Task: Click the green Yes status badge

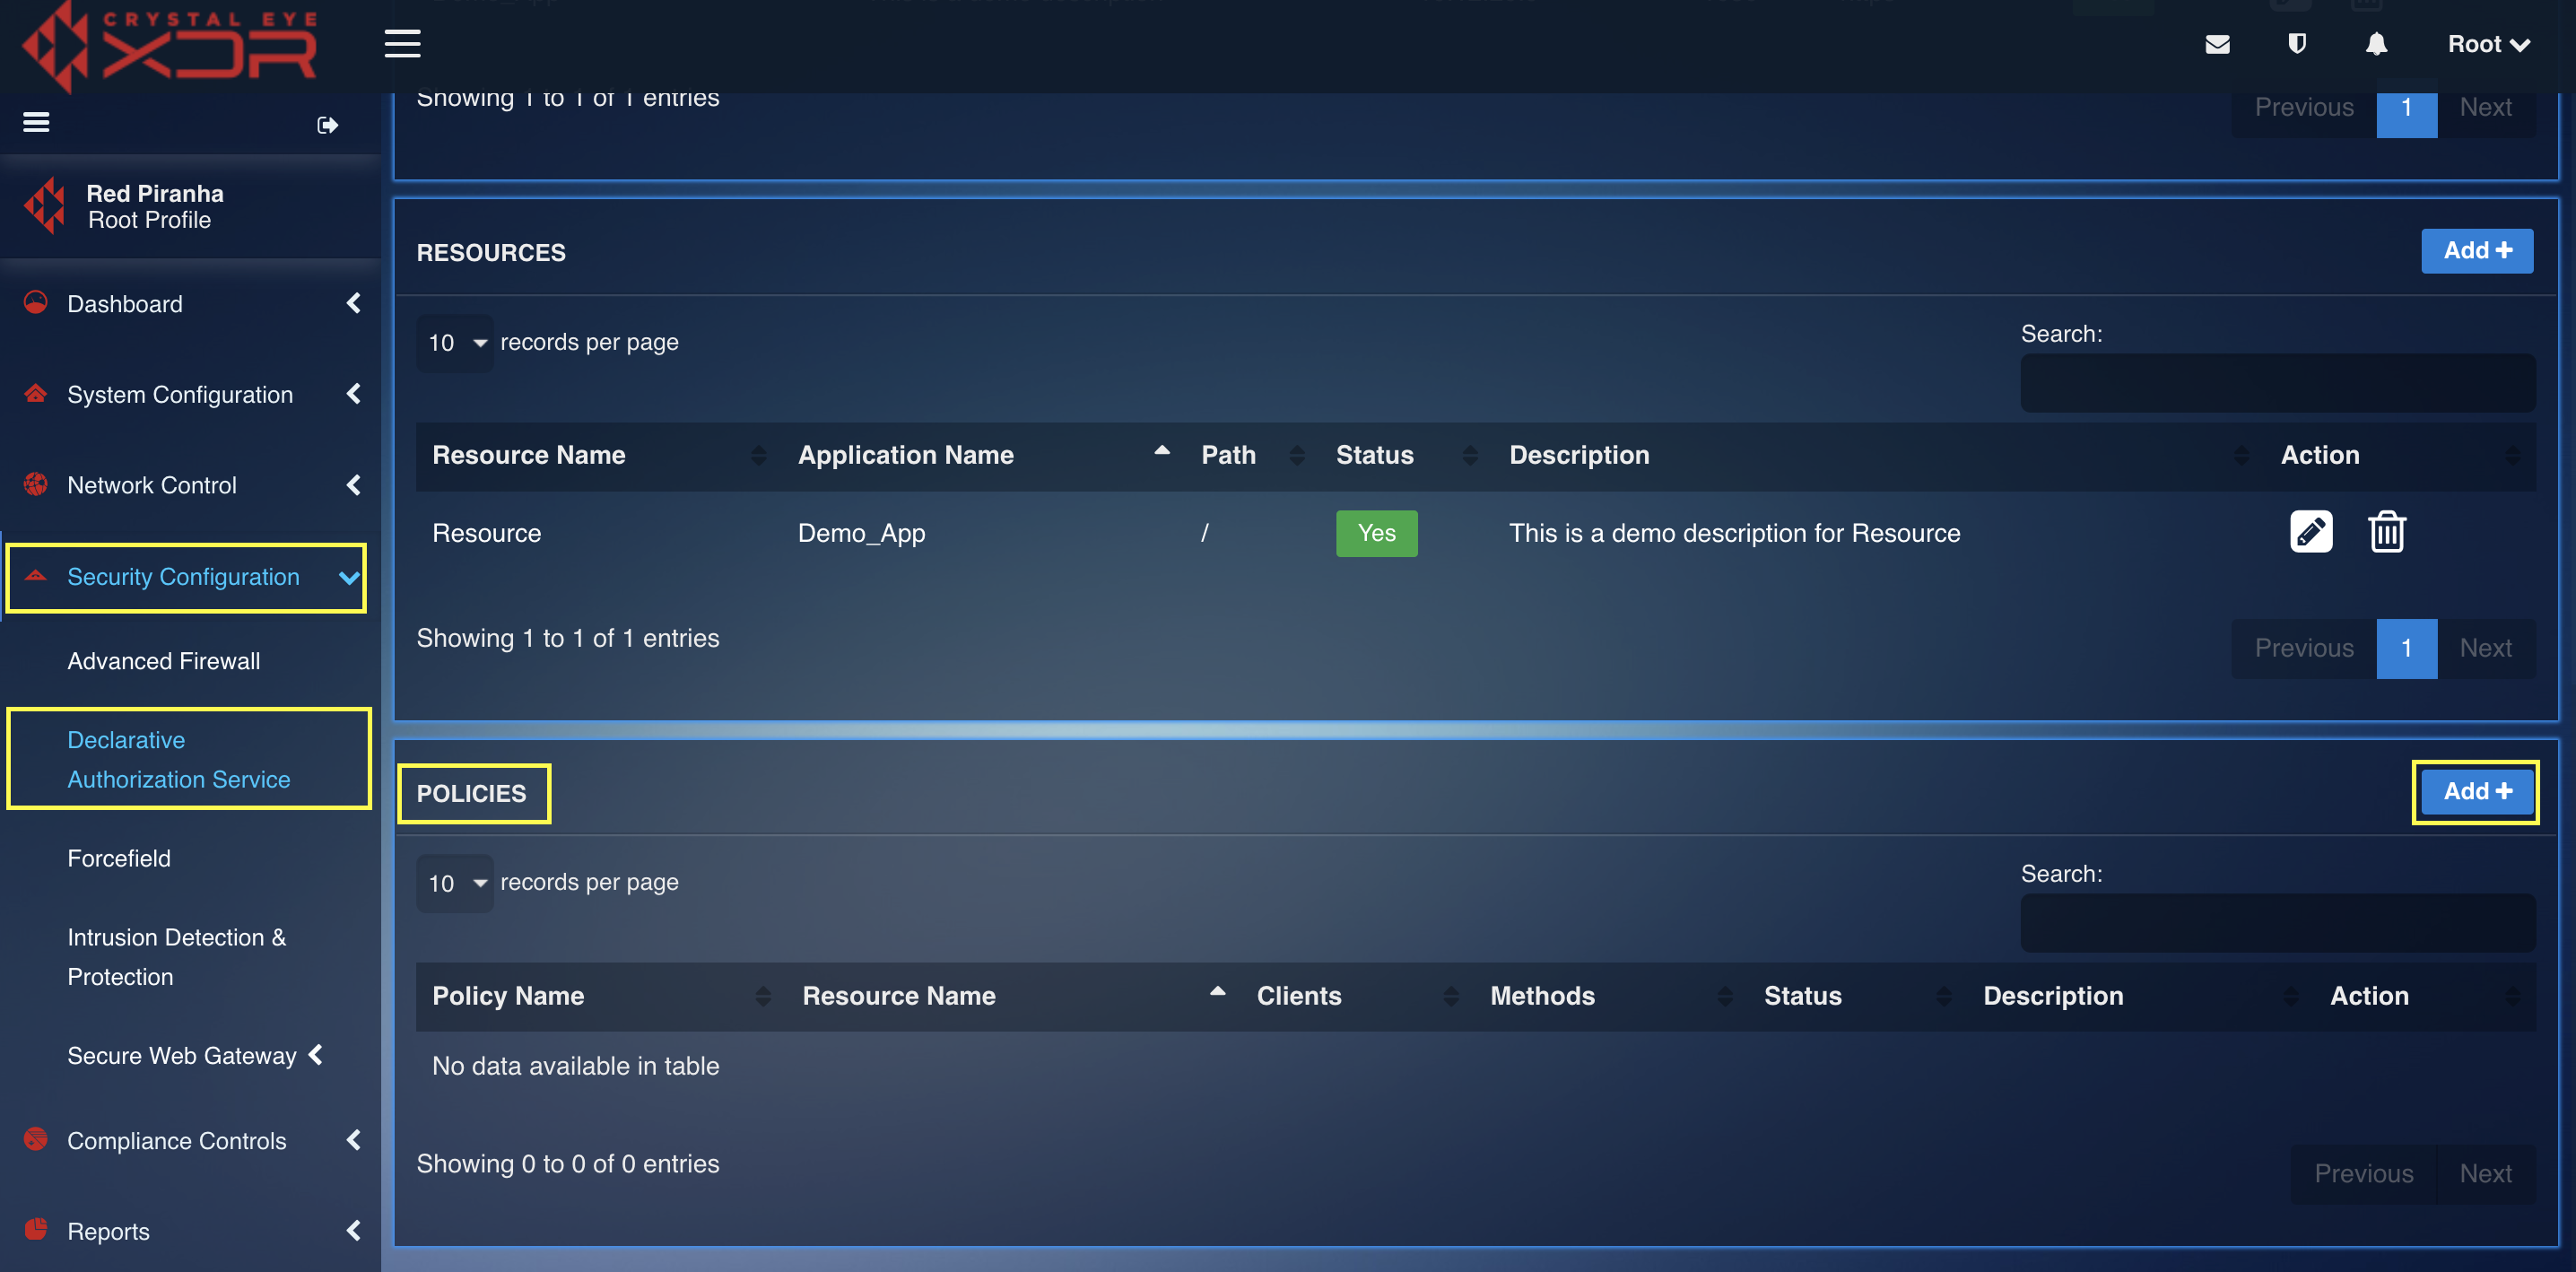Action: [1377, 533]
